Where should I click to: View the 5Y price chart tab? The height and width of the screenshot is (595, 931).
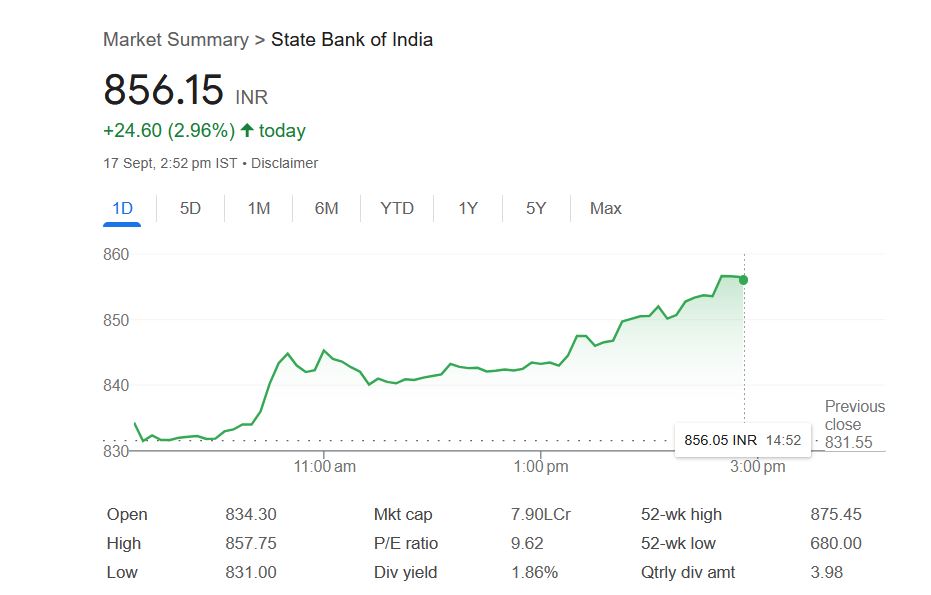(537, 208)
